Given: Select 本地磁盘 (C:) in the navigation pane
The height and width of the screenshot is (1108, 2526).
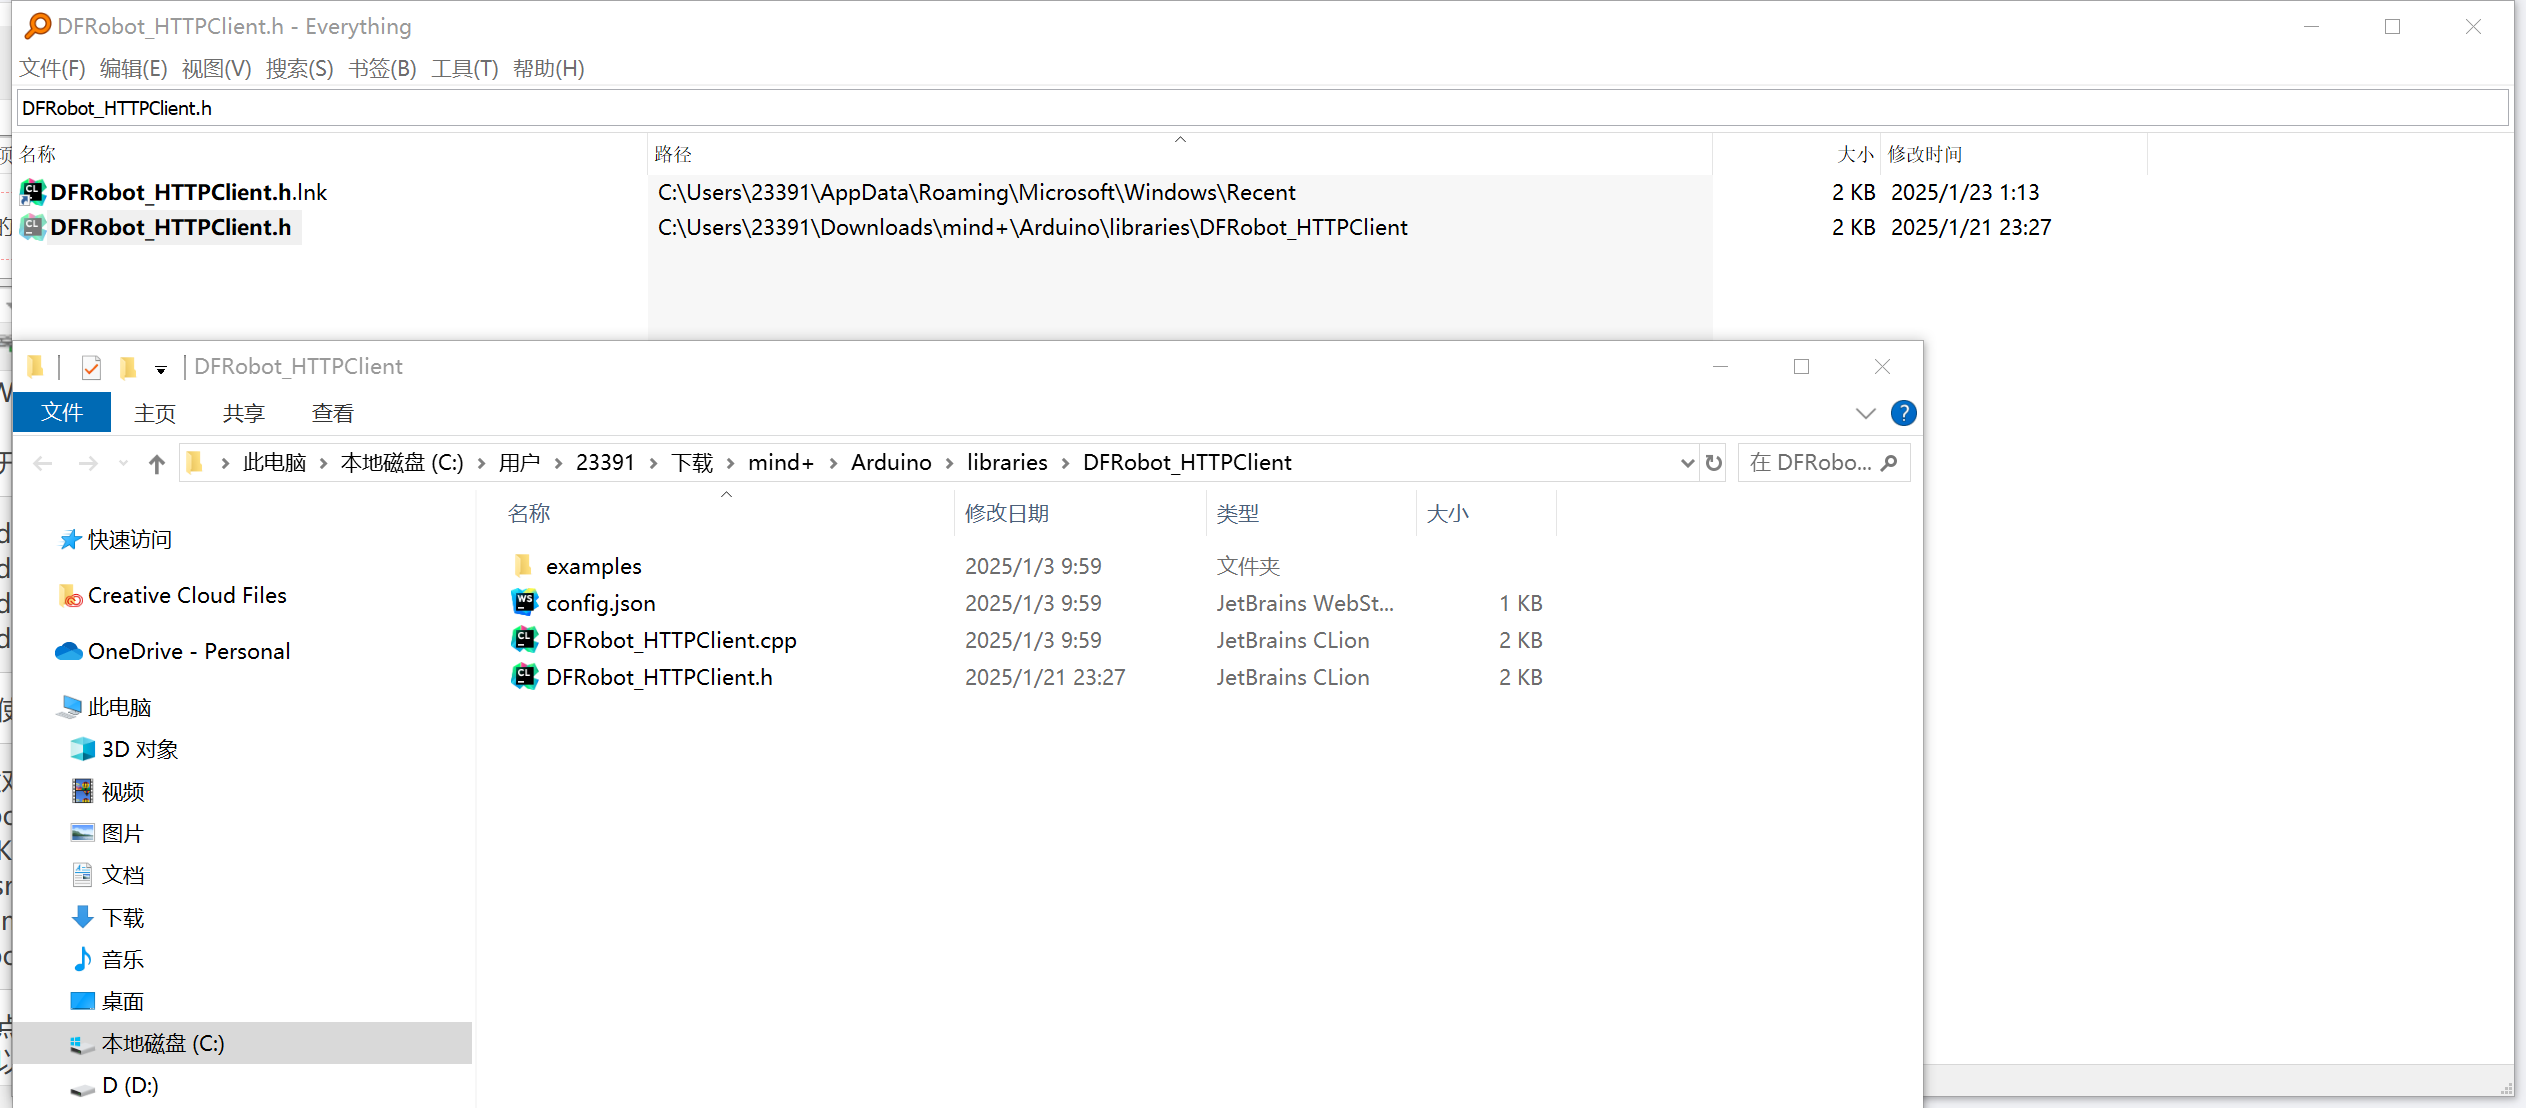Looking at the screenshot, I should tap(243, 1043).
